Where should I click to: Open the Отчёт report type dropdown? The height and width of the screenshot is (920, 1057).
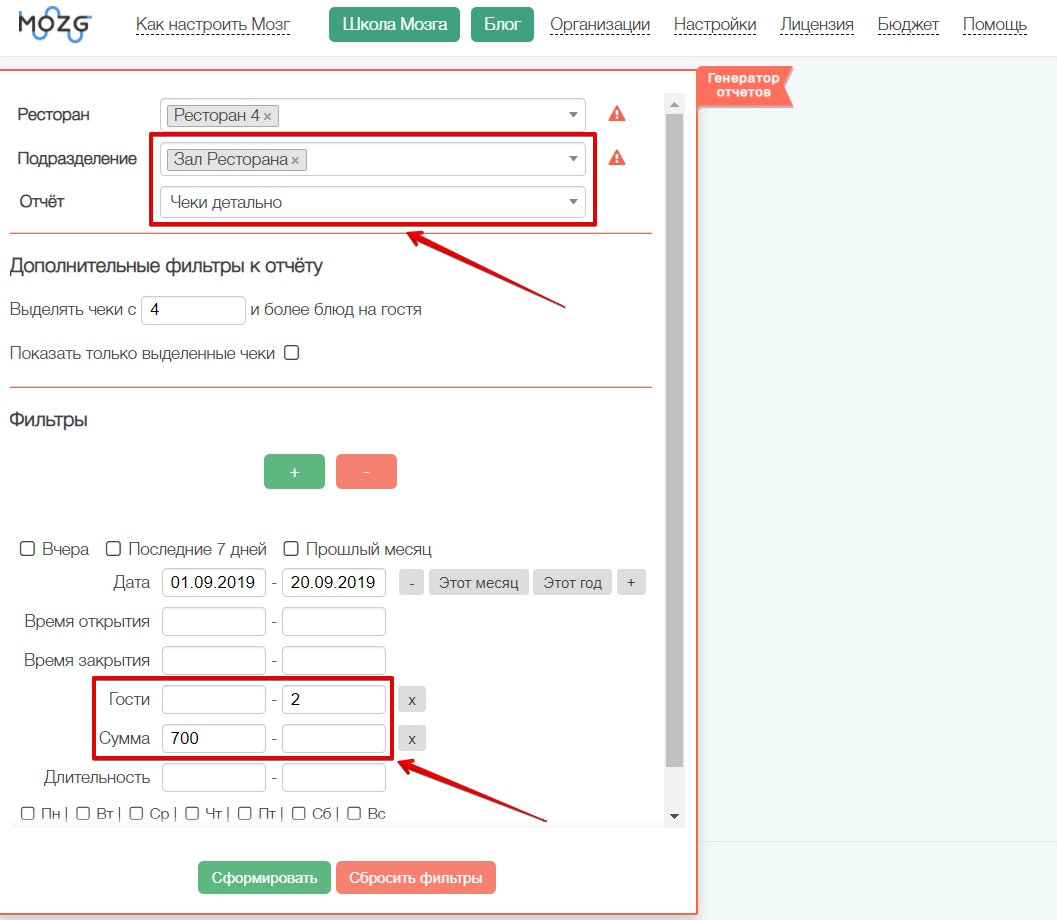(x=573, y=202)
